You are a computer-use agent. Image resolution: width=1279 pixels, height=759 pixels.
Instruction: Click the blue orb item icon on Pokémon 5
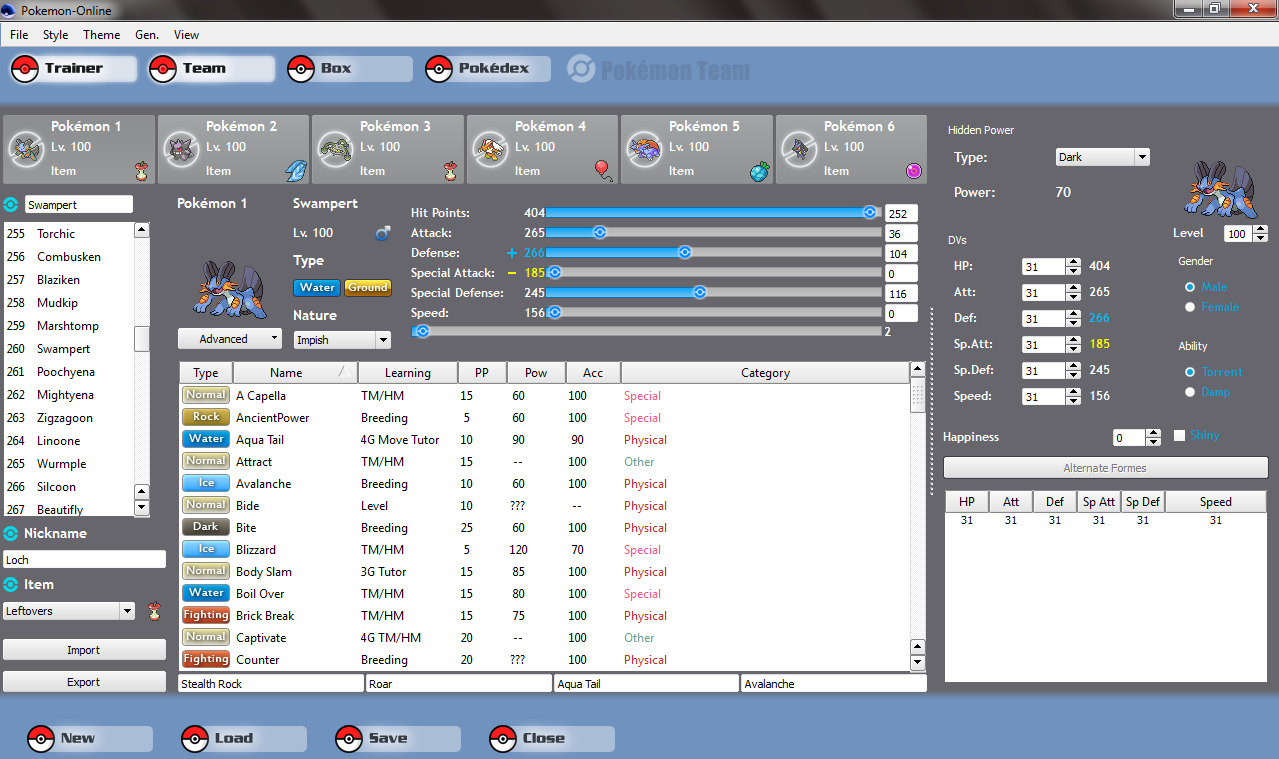coord(759,170)
